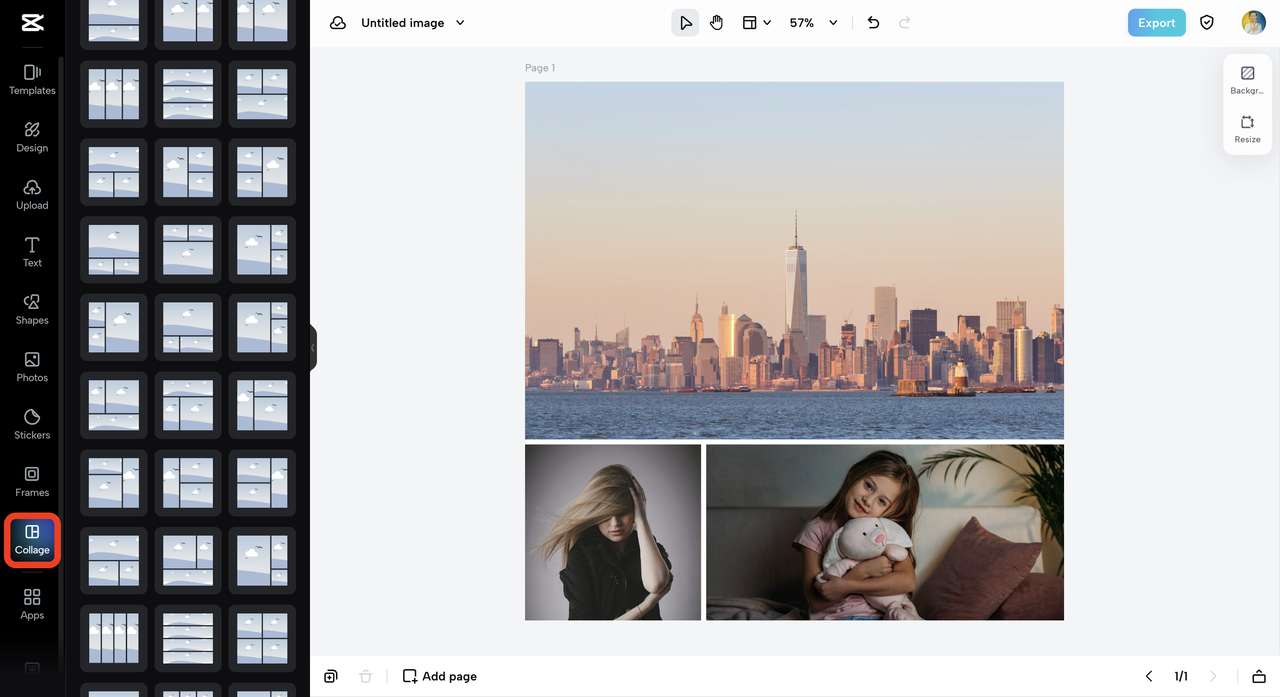
Task: Click the duplicate page icon
Action: click(331, 677)
